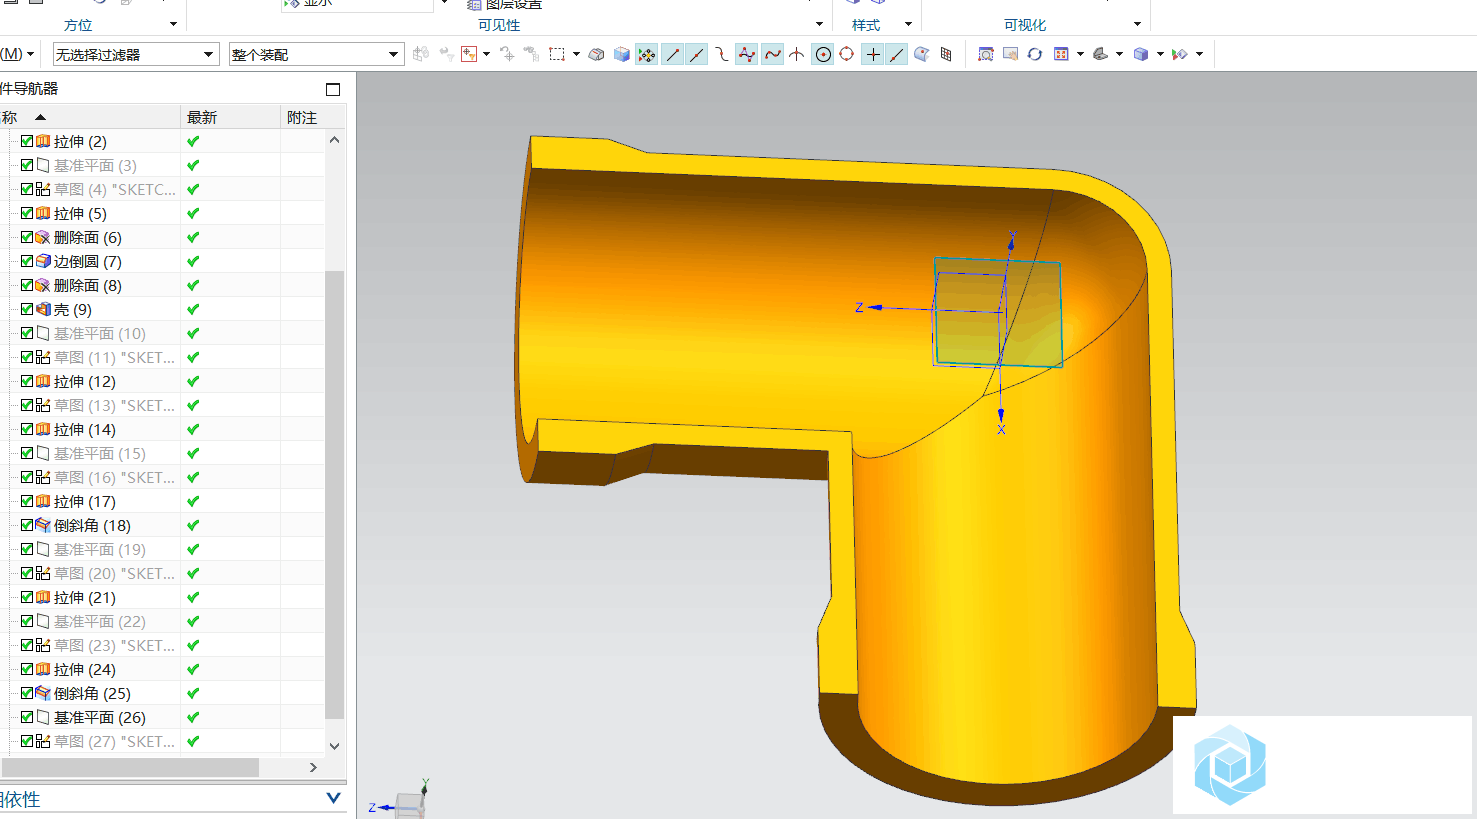Click navigator scrollbar up arrow
The image size is (1477, 819).
pyautogui.click(x=335, y=140)
